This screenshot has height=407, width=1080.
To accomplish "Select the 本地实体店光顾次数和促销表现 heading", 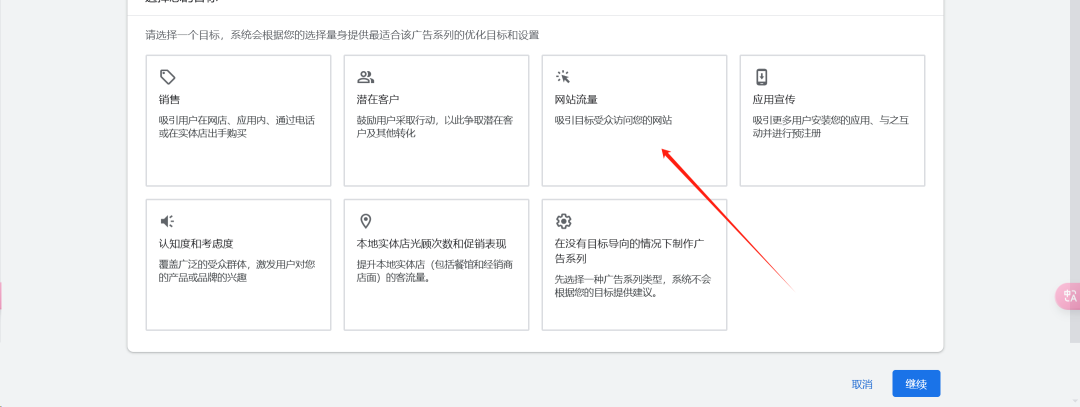I will pos(431,244).
